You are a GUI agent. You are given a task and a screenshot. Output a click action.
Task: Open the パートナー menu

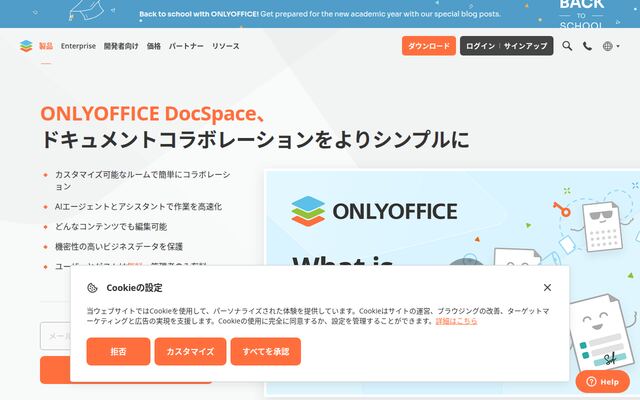click(186, 46)
